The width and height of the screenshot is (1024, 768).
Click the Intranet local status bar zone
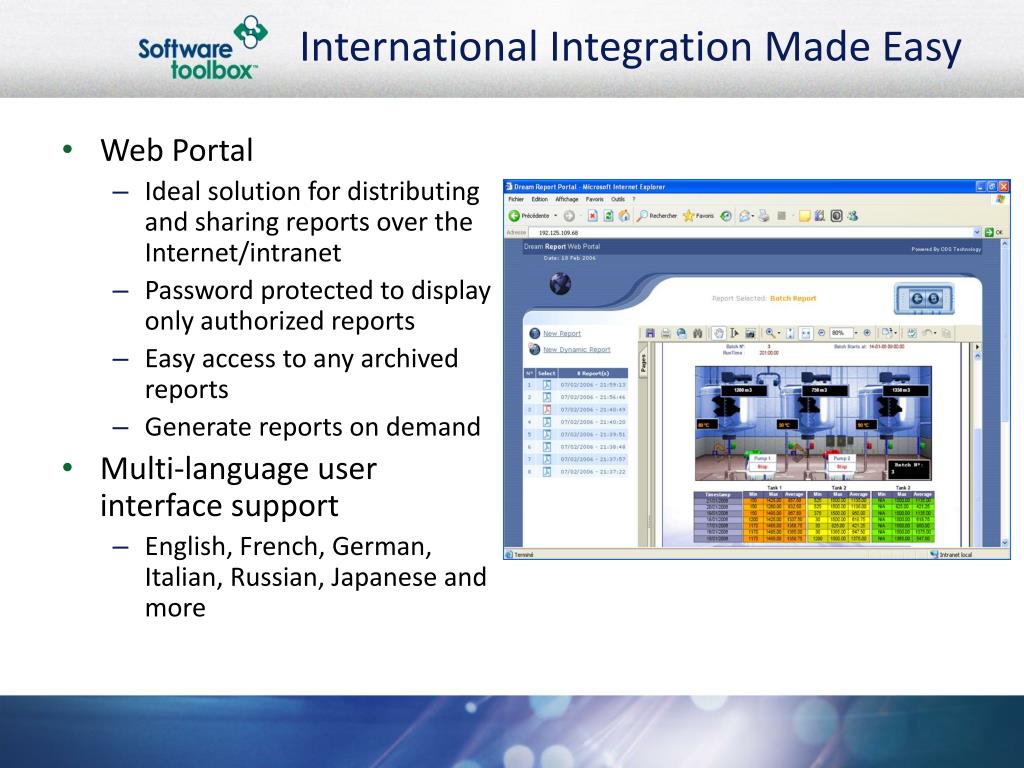coord(951,554)
